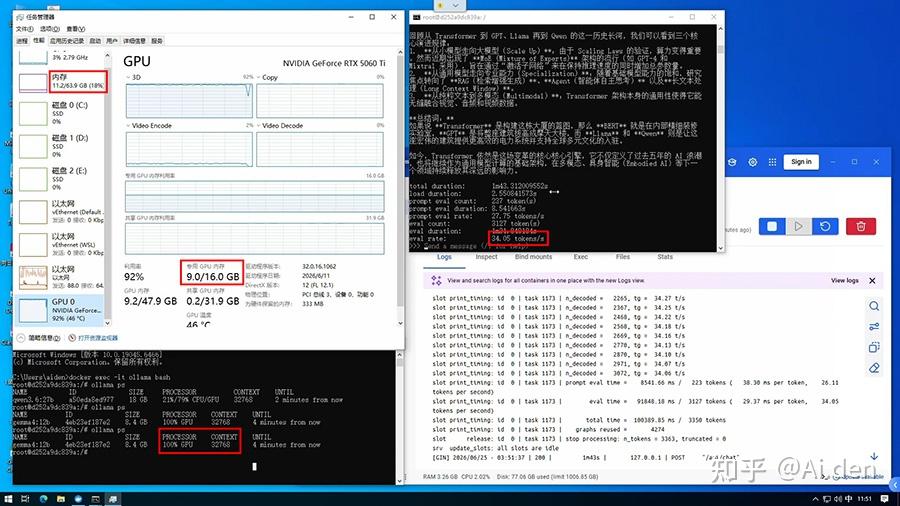Open the Video Decode graph dropdown
This screenshot has height=506, width=900.
tap(259, 126)
